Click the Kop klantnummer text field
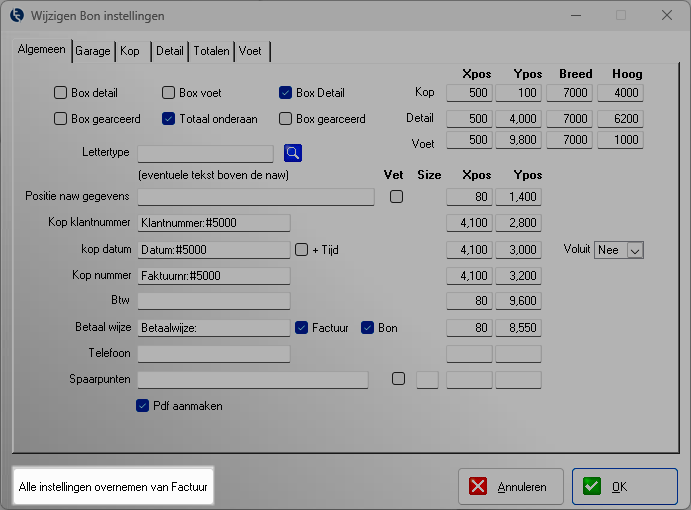Image resolution: width=691 pixels, height=510 pixels. pos(213,223)
